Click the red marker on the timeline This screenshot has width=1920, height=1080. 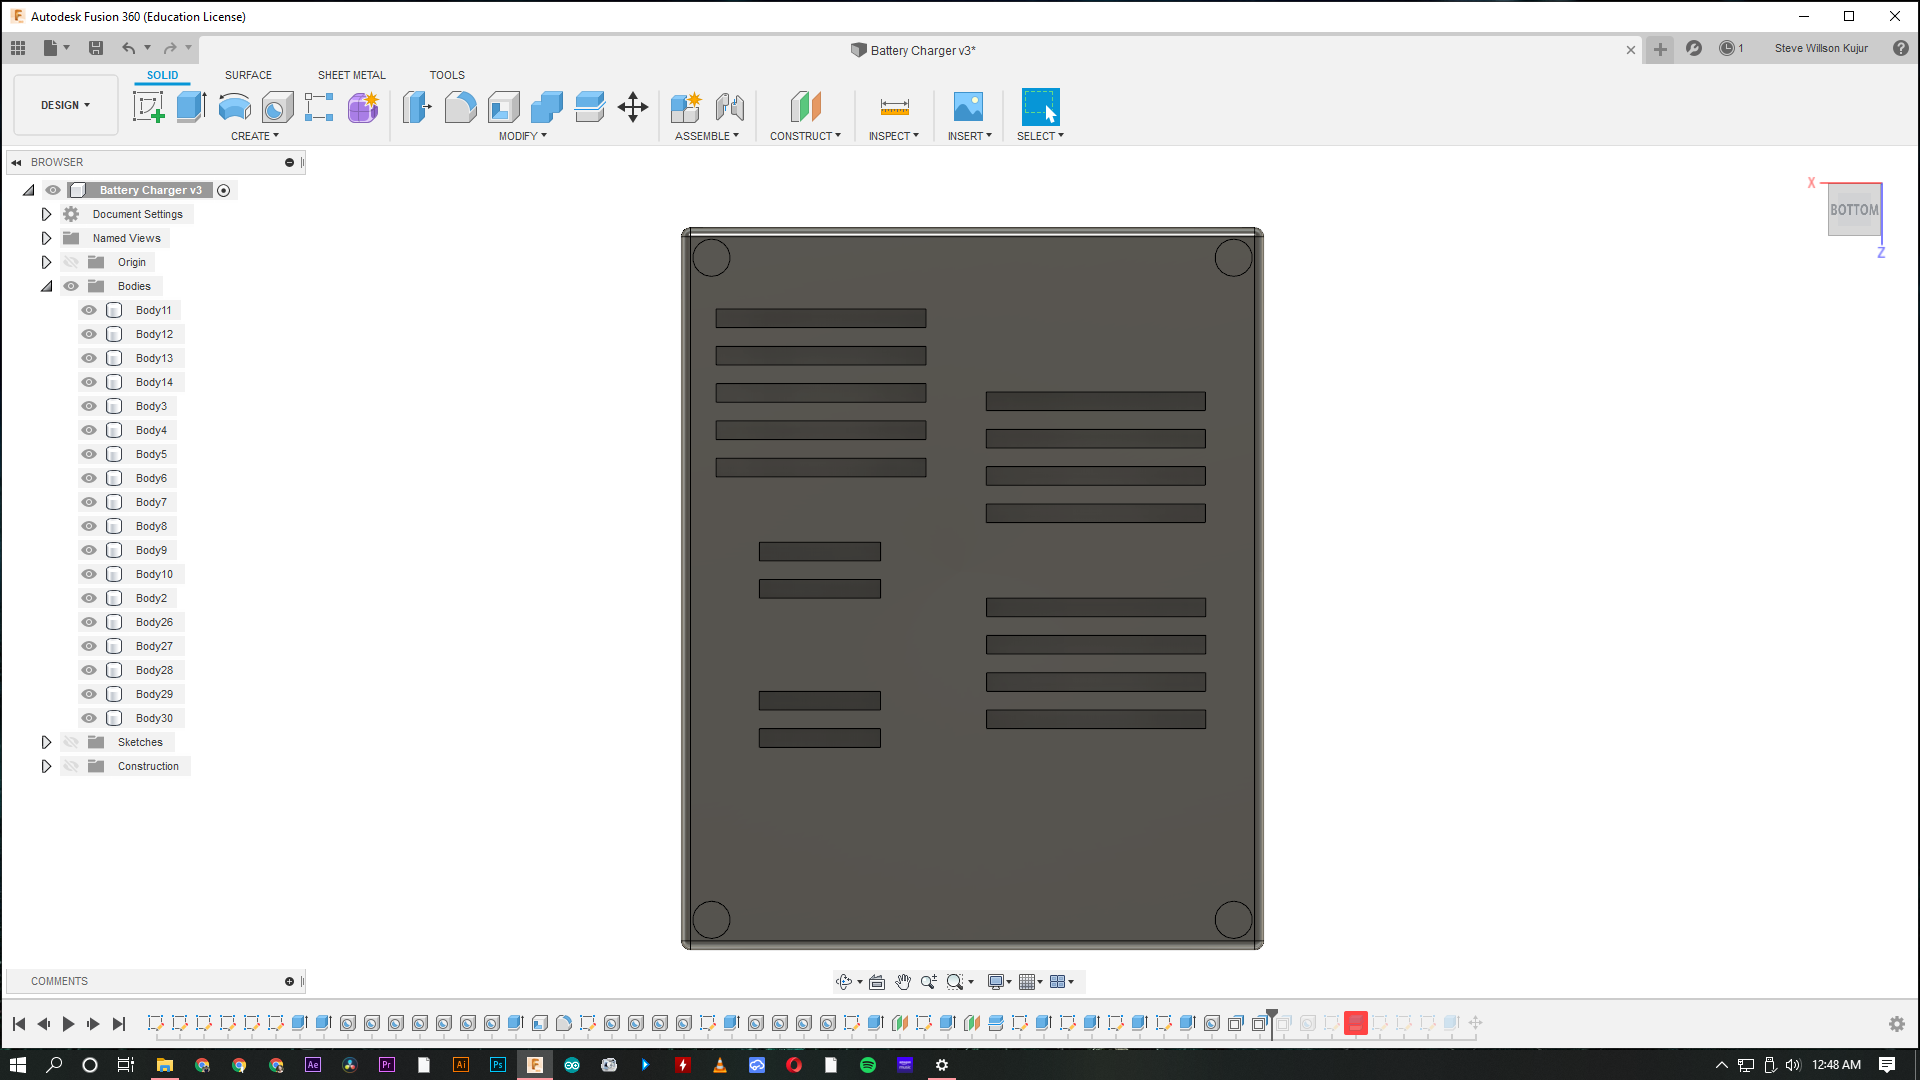[1355, 1023]
